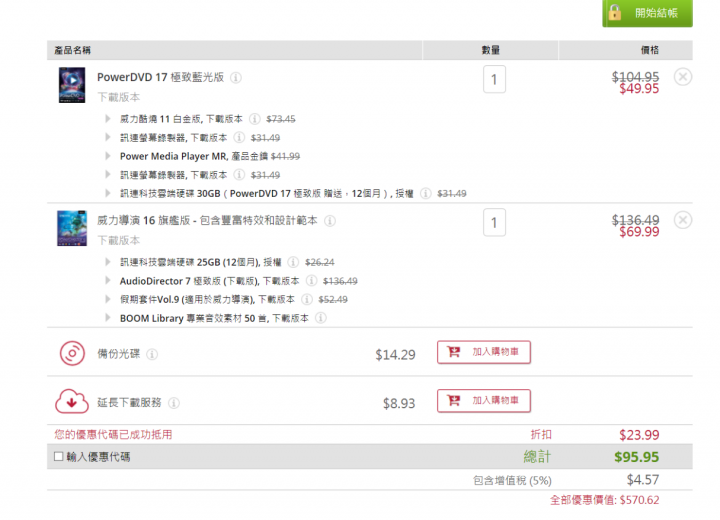Click the $49.95 sale price

(x=639, y=89)
